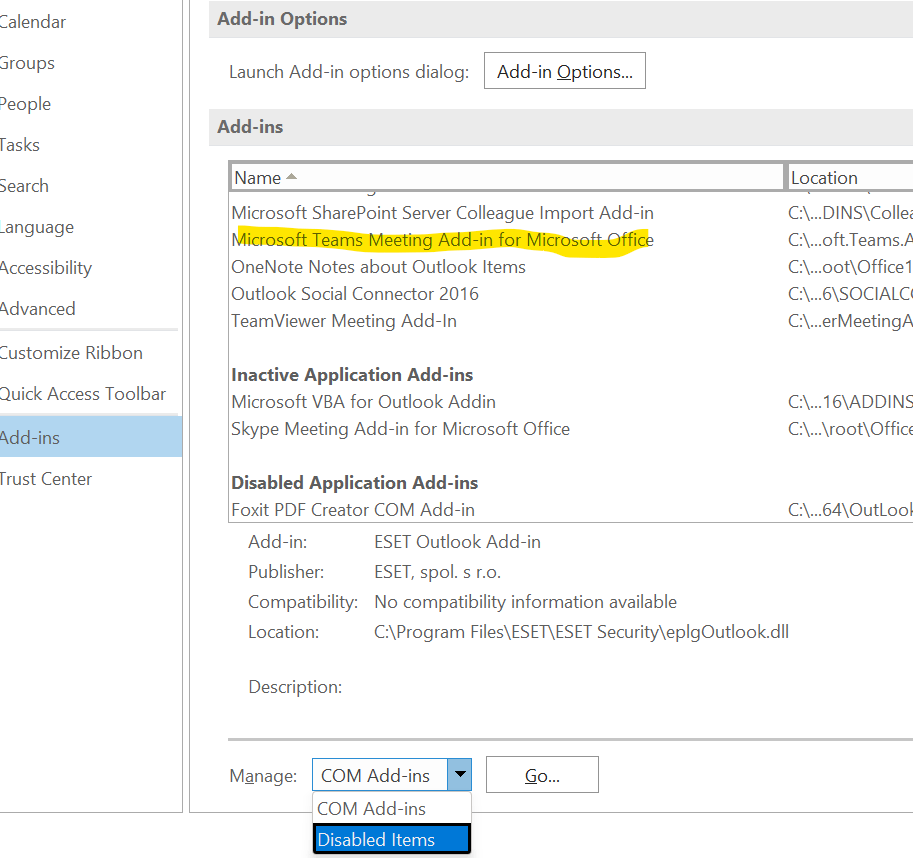This screenshot has width=913, height=858.
Task: Open the Manage dropdown arrow
Action: (459, 775)
